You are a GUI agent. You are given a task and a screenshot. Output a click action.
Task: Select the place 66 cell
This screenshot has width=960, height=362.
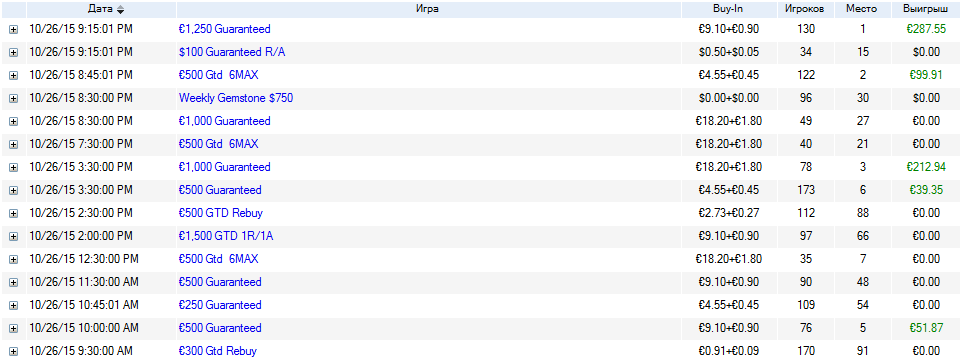(x=863, y=236)
